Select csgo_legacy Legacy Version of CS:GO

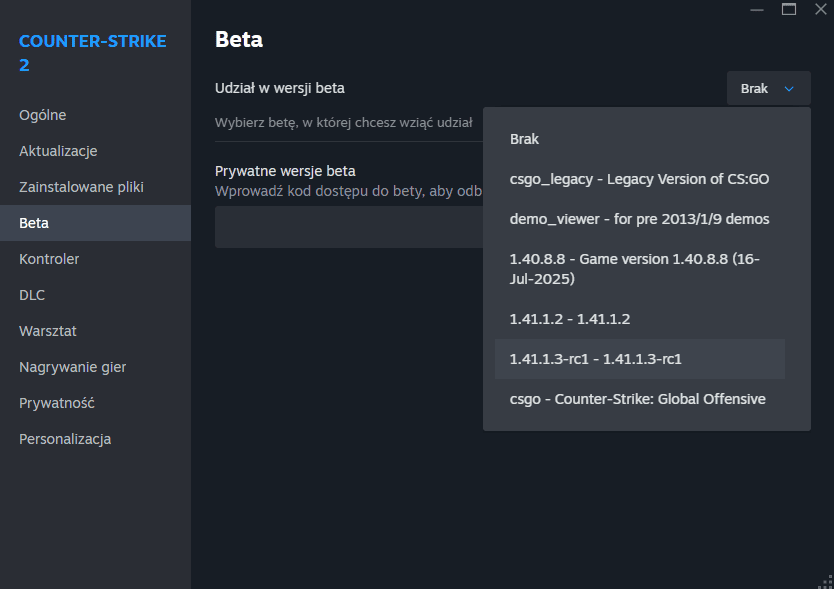pyautogui.click(x=639, y=179)
